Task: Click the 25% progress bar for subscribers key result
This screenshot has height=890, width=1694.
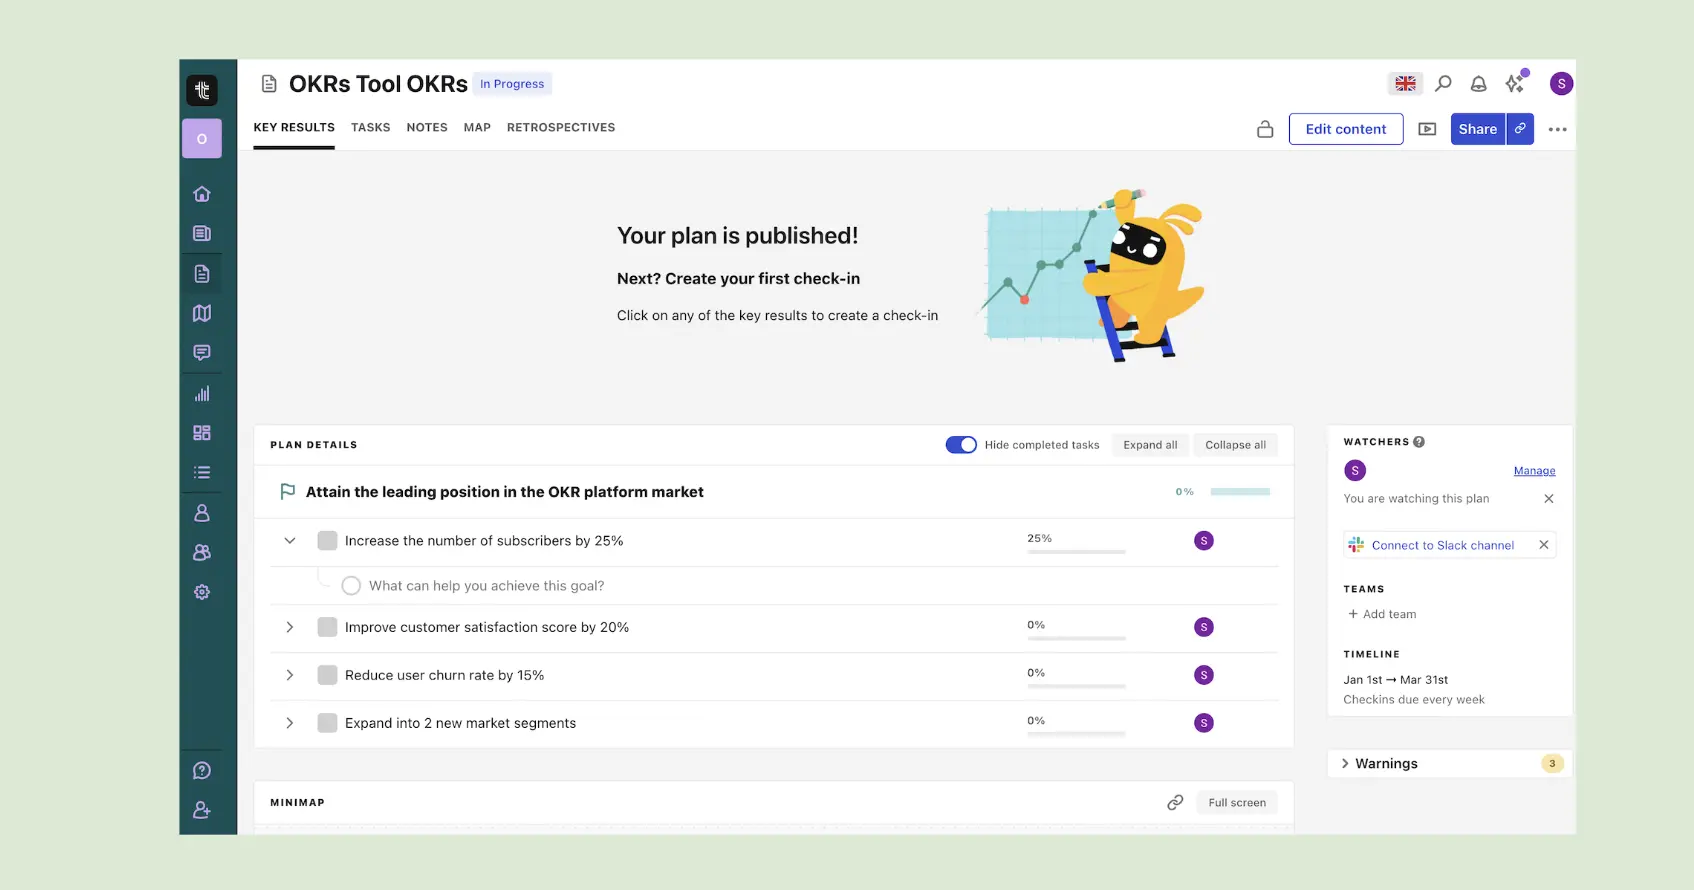Action: (x=1076, y=552)
